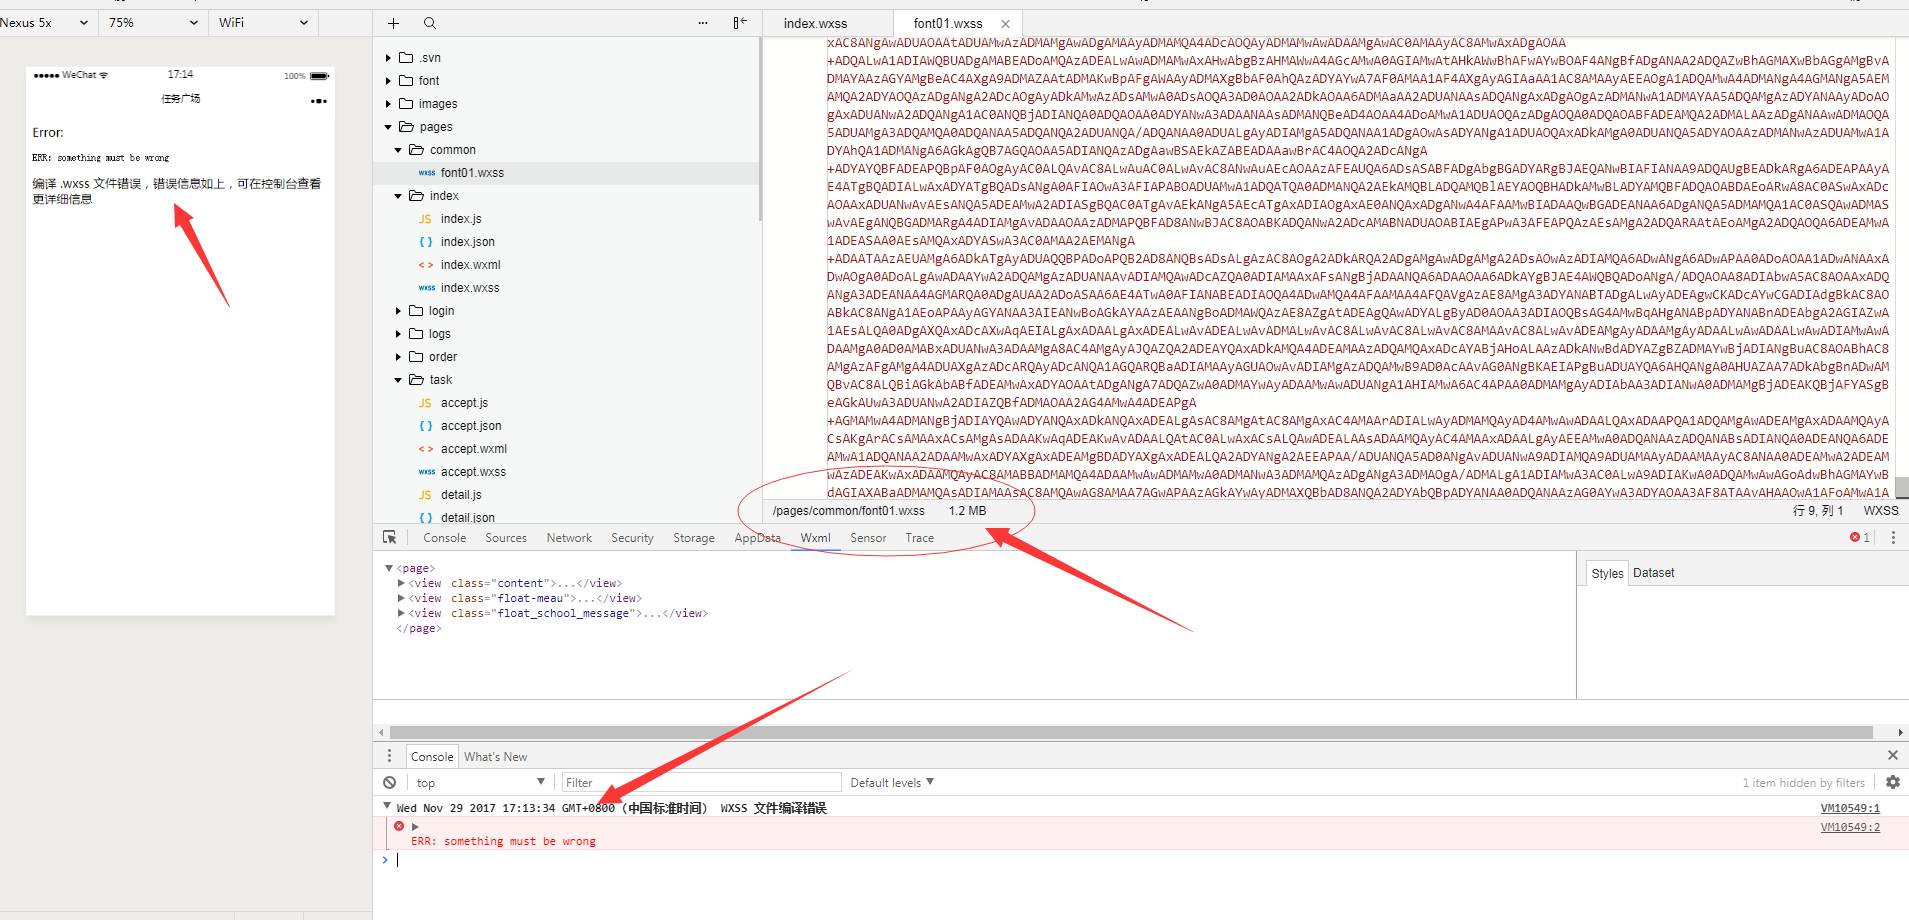1909x920 pixels.
Task: Open the file tree more-options menu
Action: 703,23
